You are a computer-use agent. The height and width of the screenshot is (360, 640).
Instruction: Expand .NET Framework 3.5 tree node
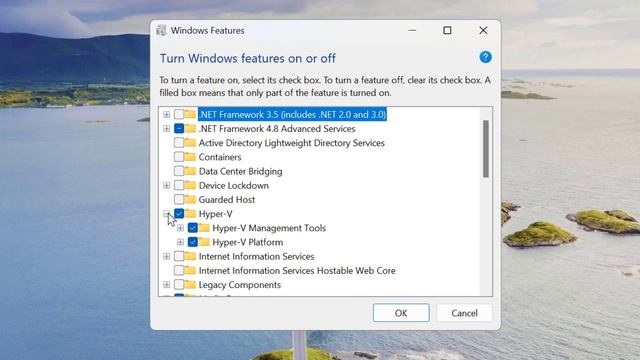point(167,114)
